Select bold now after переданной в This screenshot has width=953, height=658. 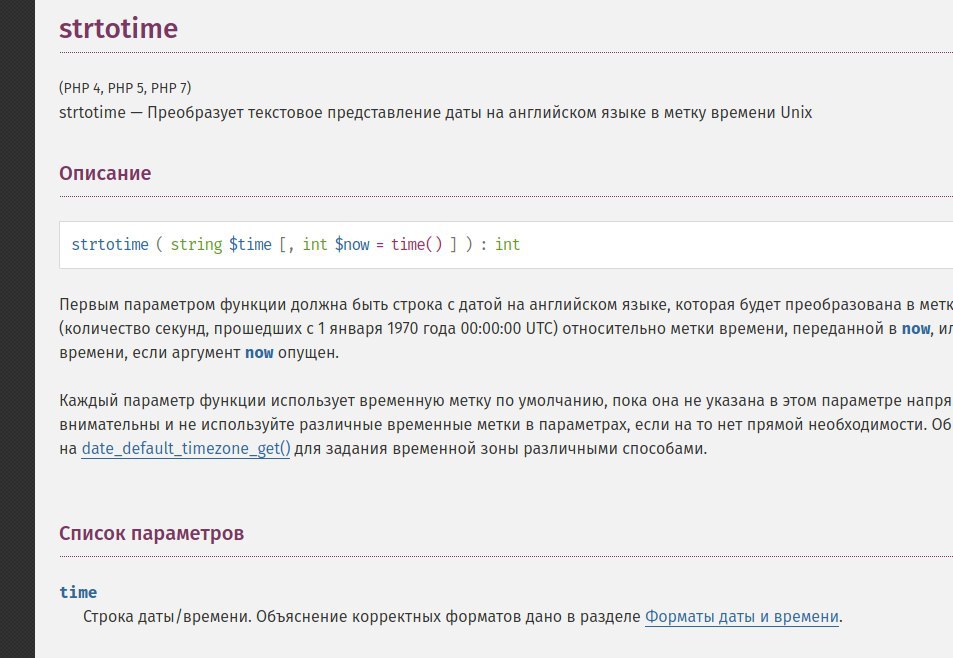click(916, 329)
